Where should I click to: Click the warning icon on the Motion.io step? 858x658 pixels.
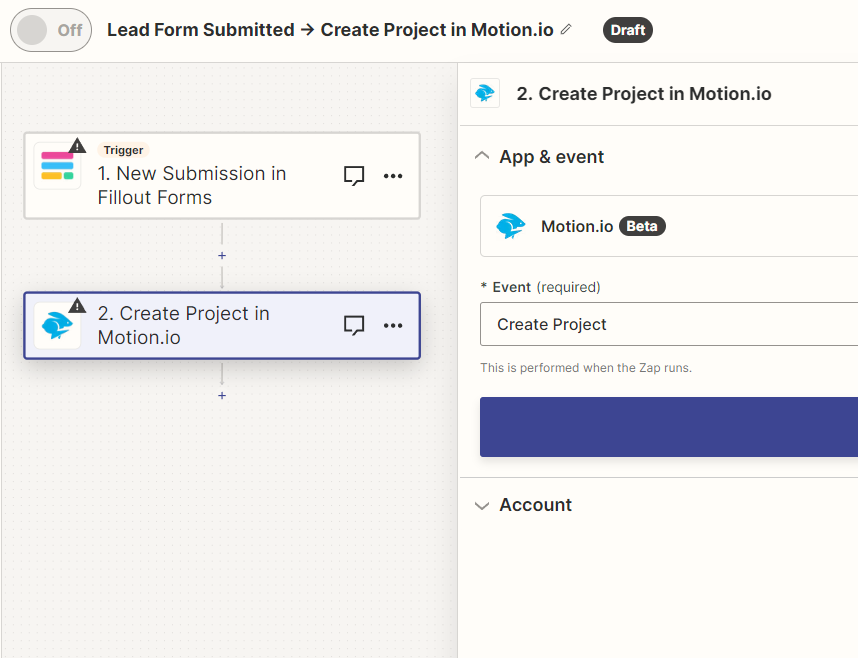click(78, 306)
